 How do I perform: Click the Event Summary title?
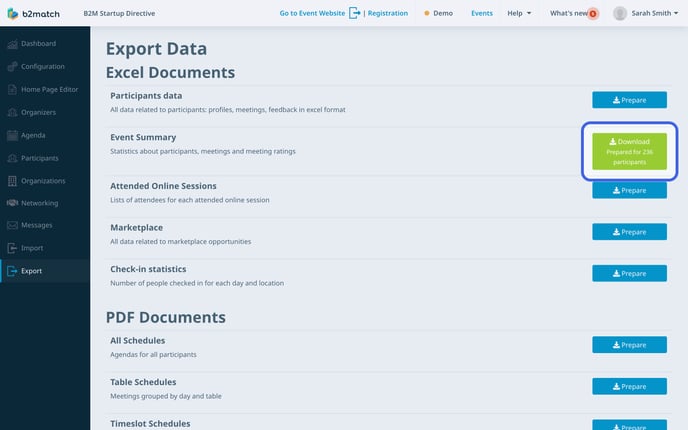pos(143,137)
